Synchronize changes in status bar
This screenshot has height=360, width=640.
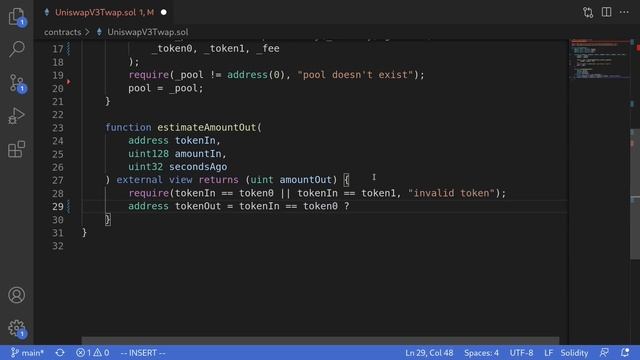(x=60, y=353)
